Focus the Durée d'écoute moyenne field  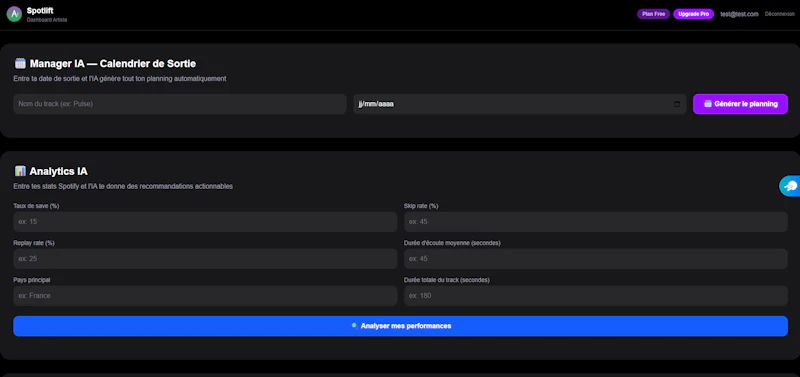point(596,259)
